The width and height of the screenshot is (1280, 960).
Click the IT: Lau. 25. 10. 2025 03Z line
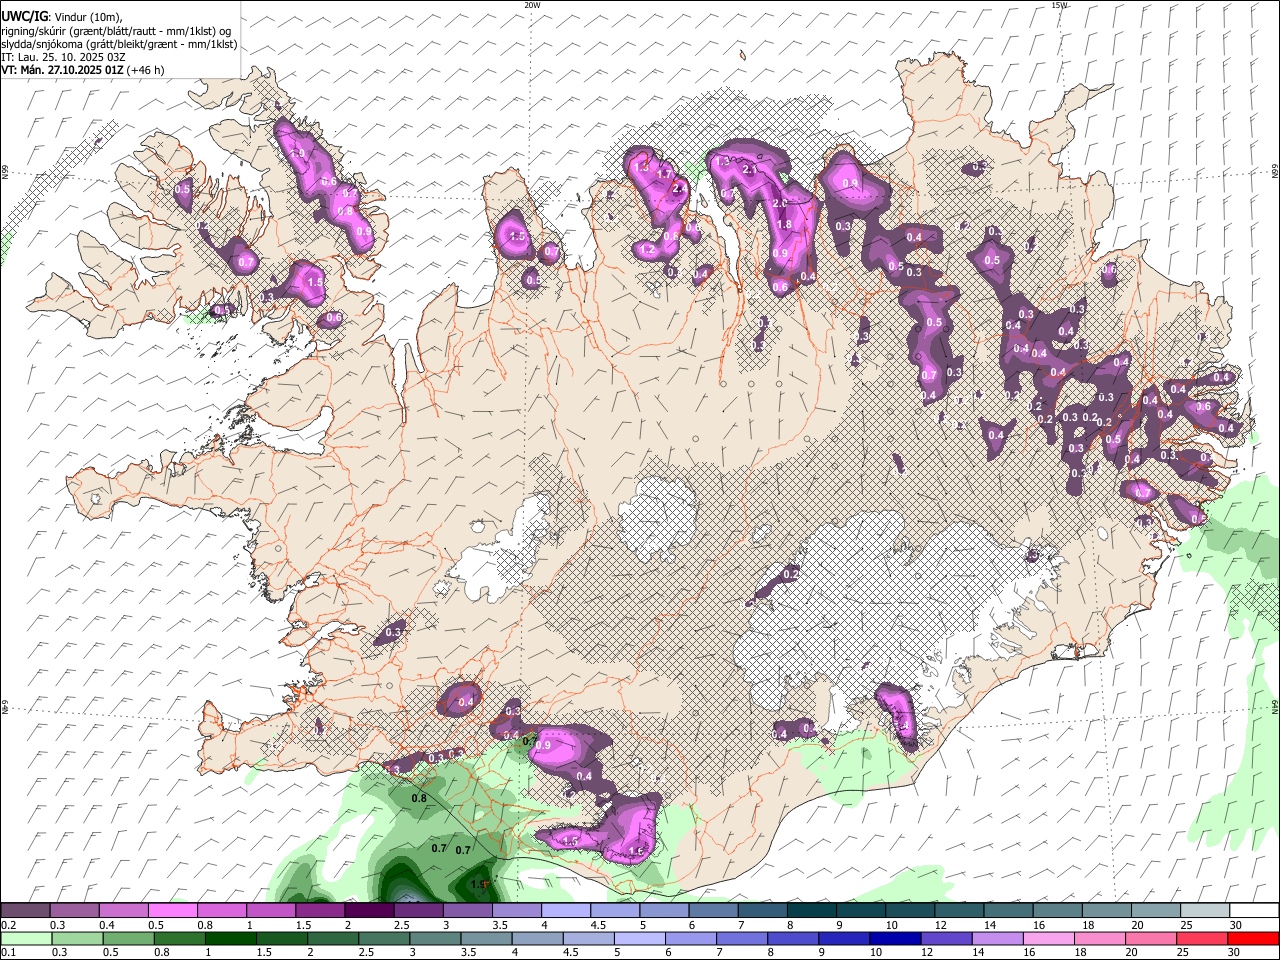[x=64, y=57]
